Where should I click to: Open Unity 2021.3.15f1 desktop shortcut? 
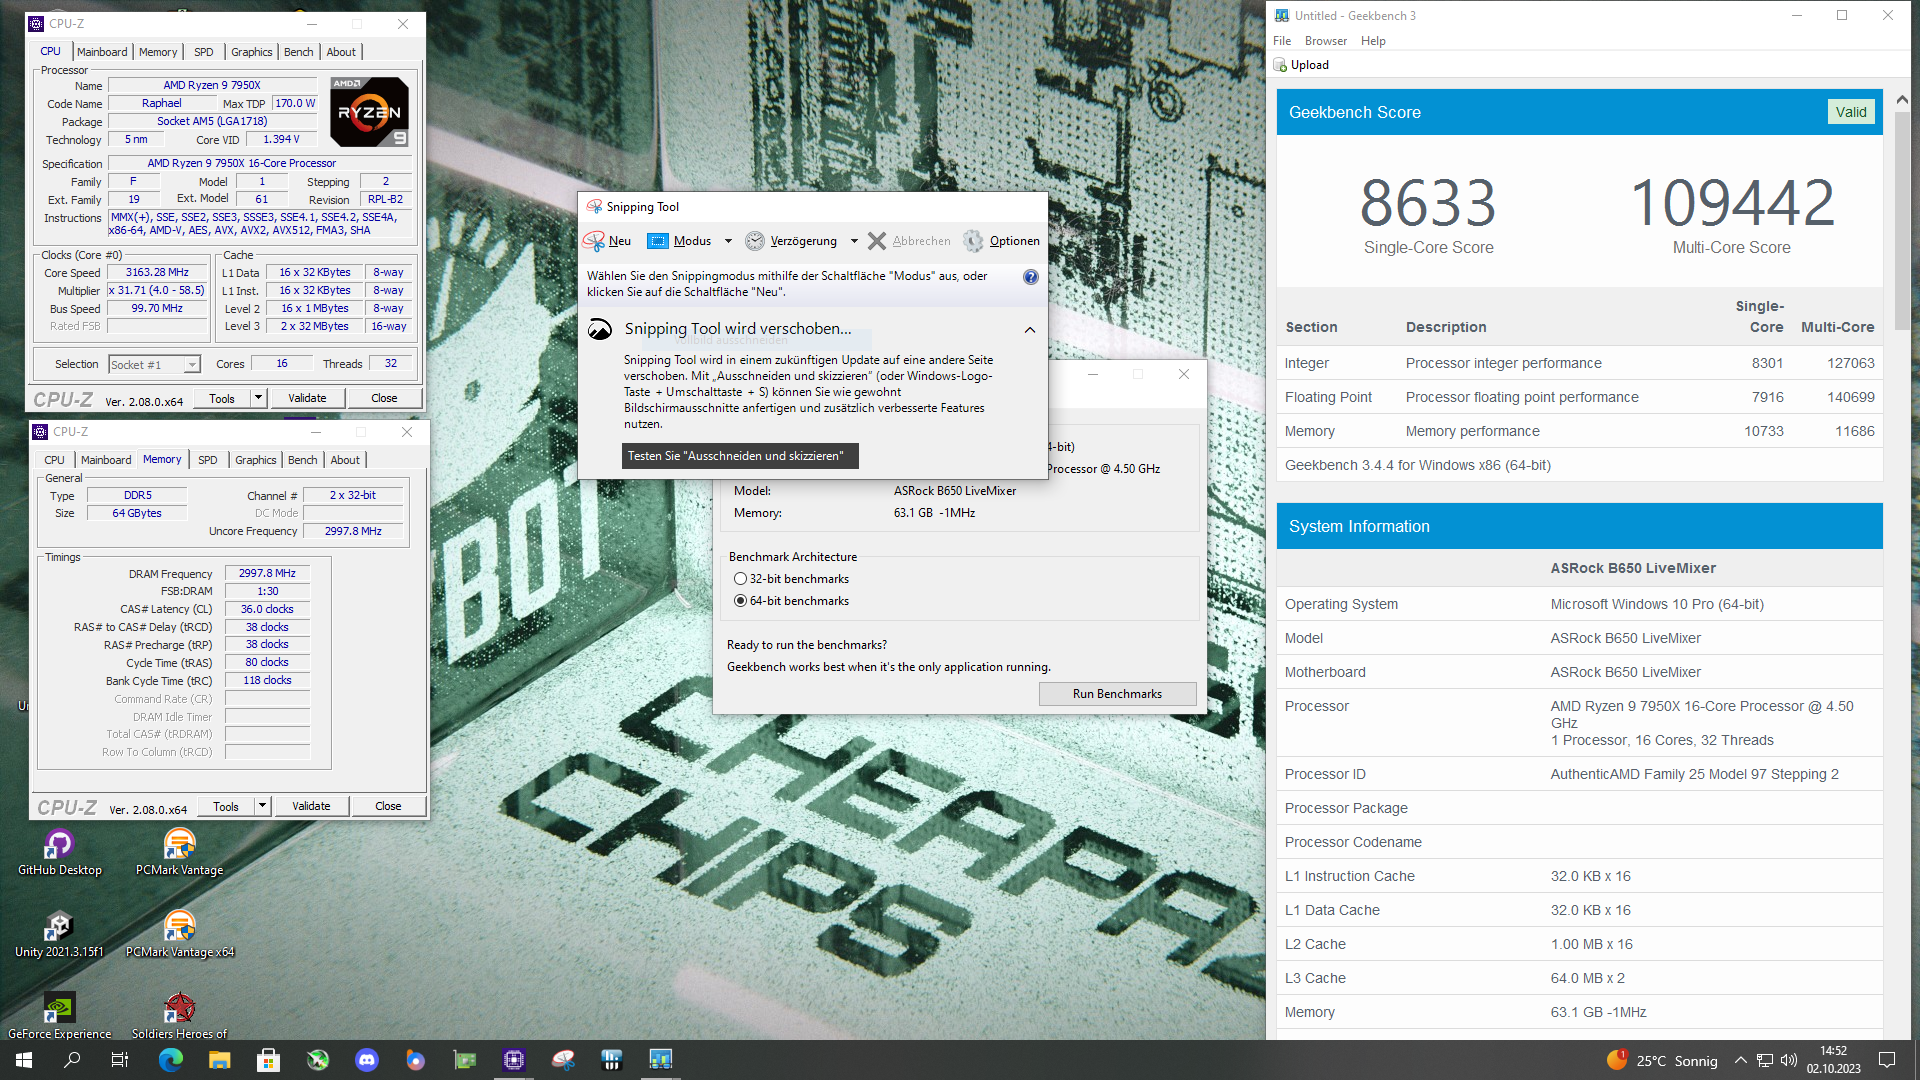click(x=59, y=927)
